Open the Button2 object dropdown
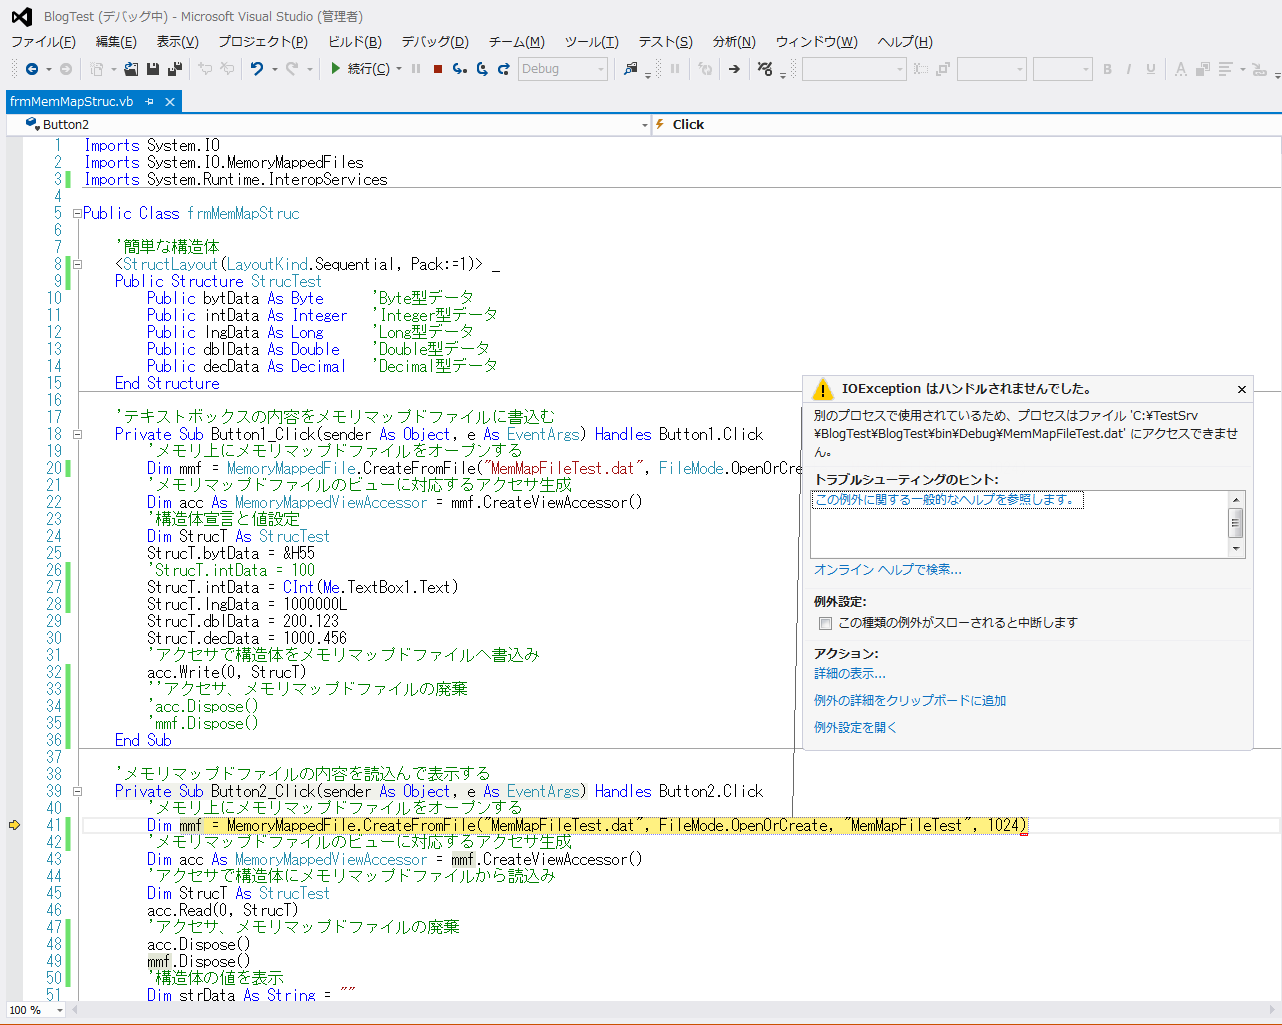This screenshot has width=1282, height=1025. click(x=644, y=125)
